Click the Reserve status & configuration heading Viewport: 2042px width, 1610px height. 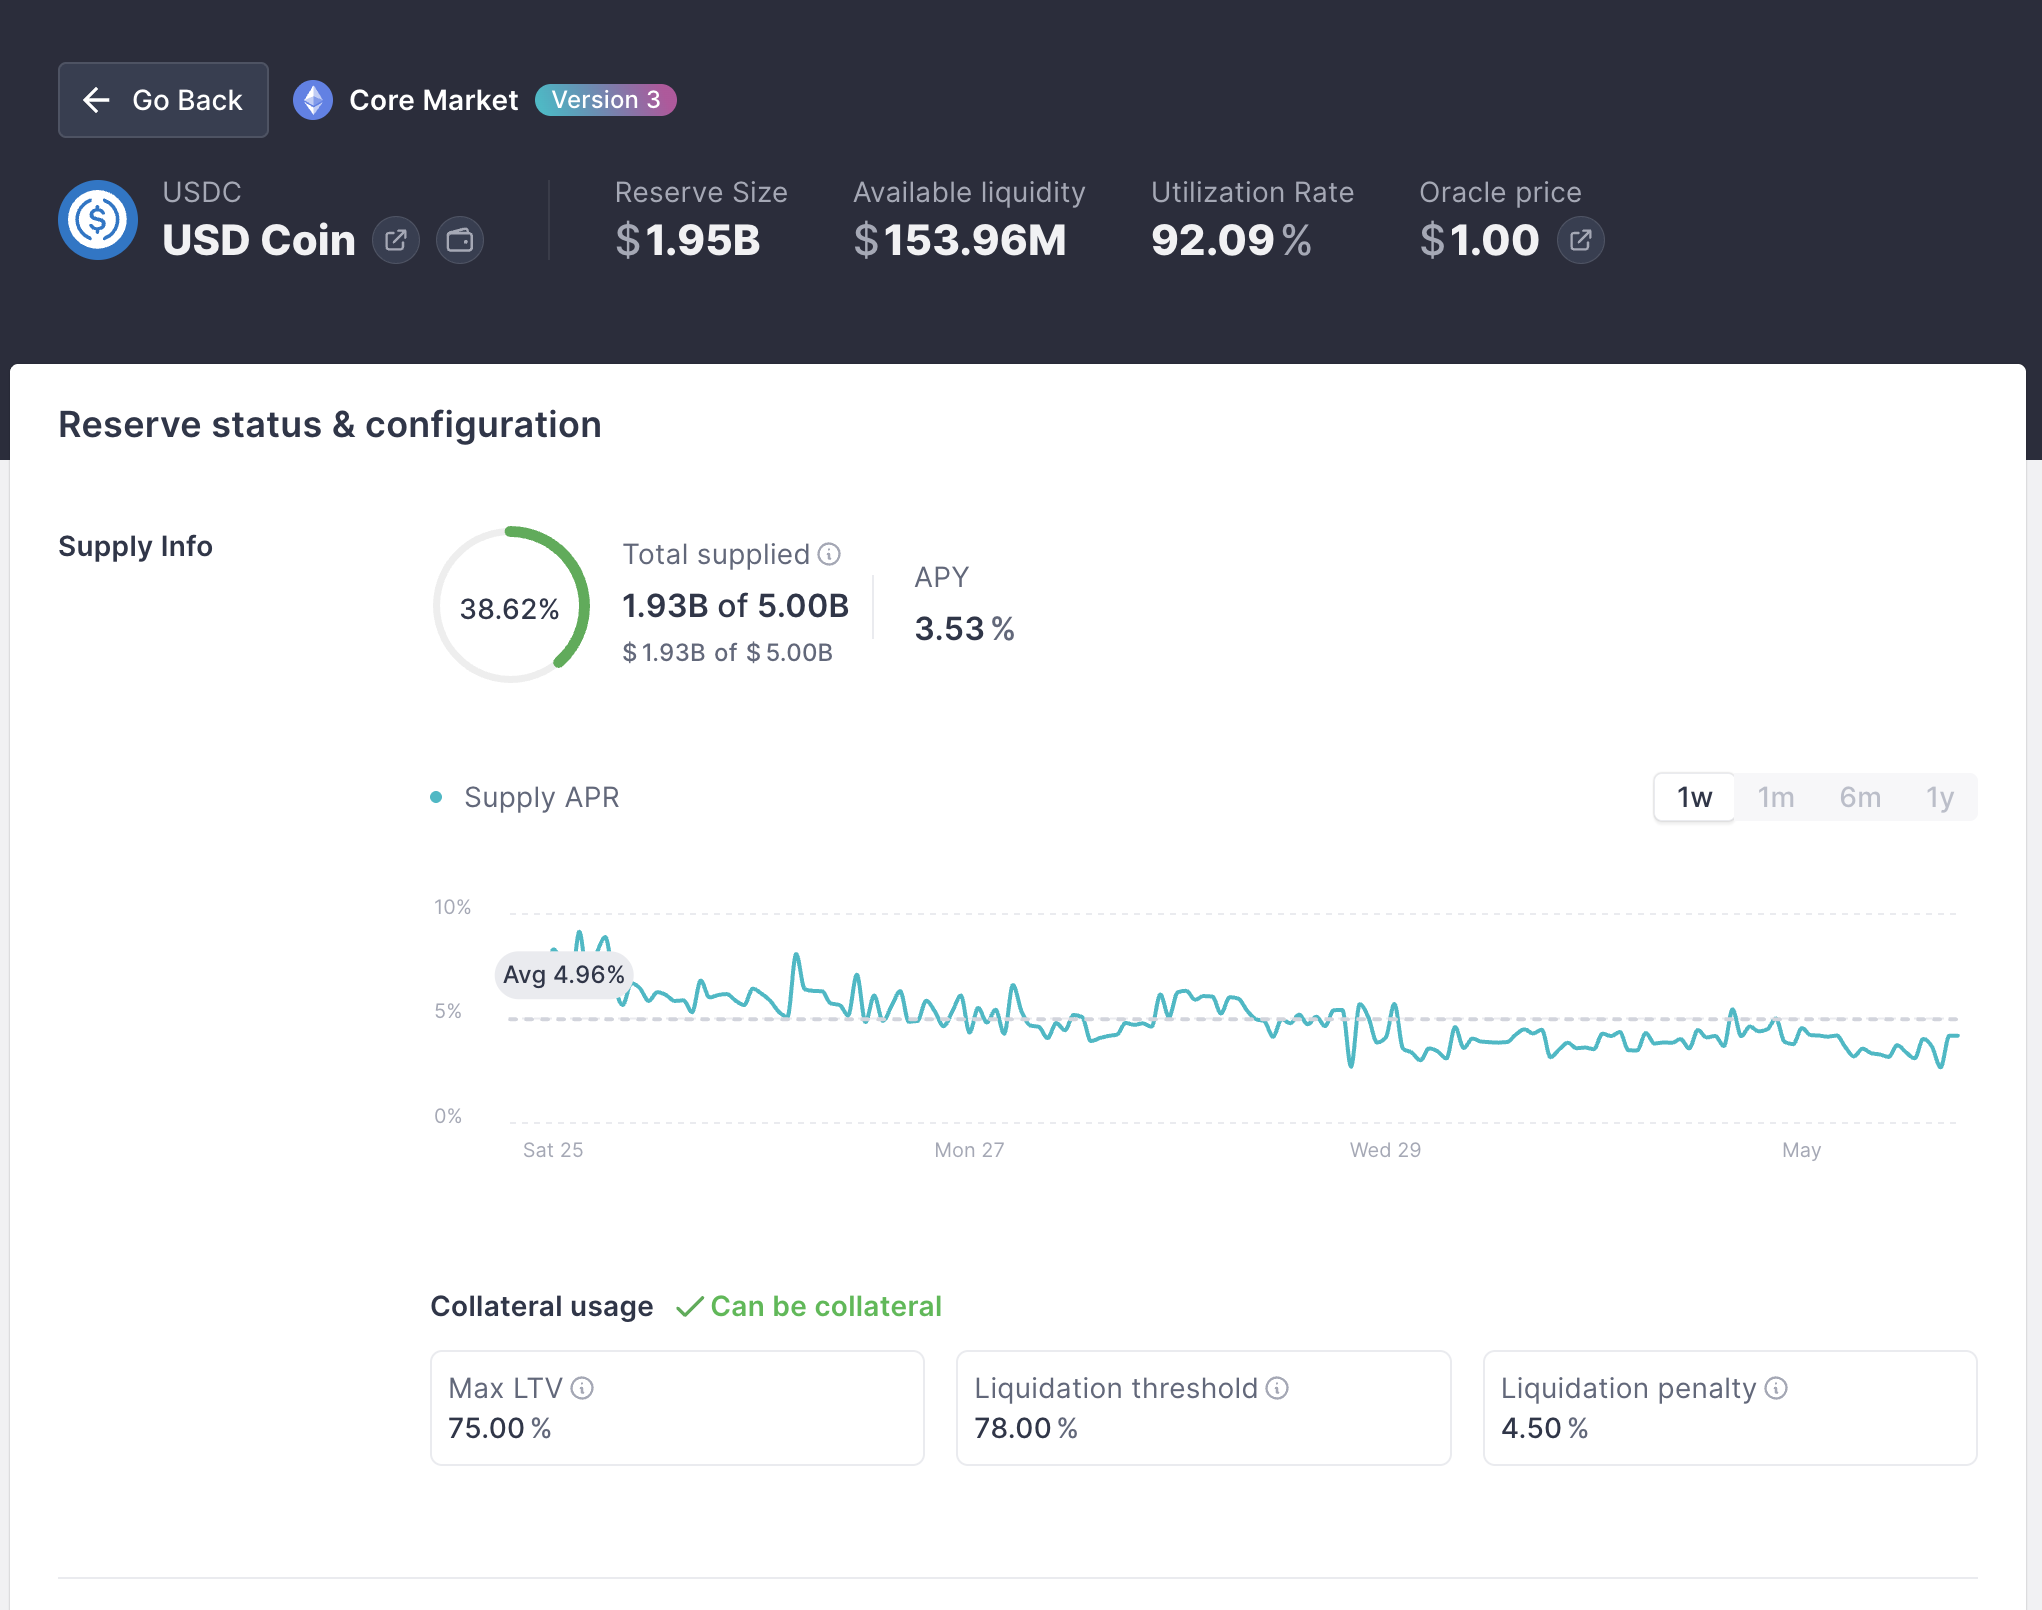pos(330,425)
